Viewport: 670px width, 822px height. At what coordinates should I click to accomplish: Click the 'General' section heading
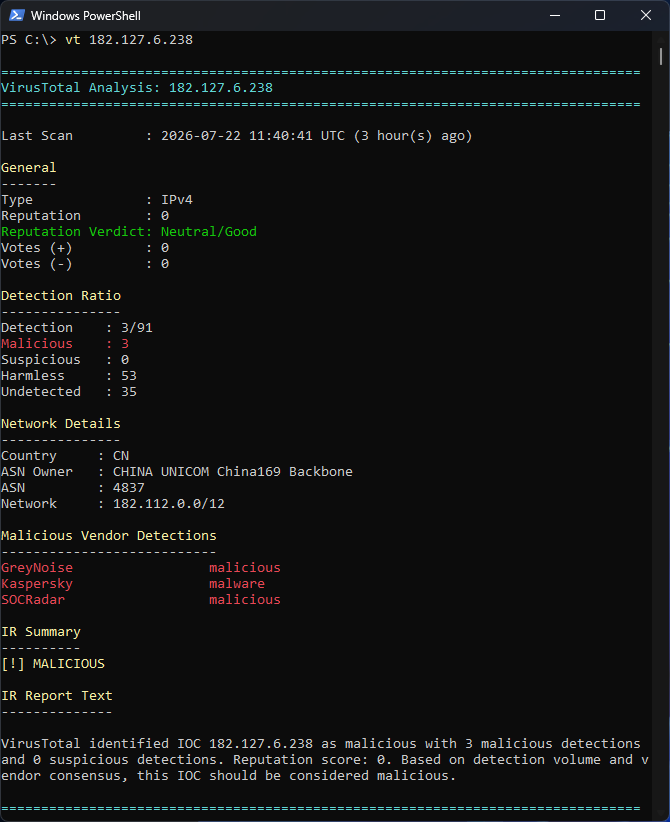pos(28,168)
